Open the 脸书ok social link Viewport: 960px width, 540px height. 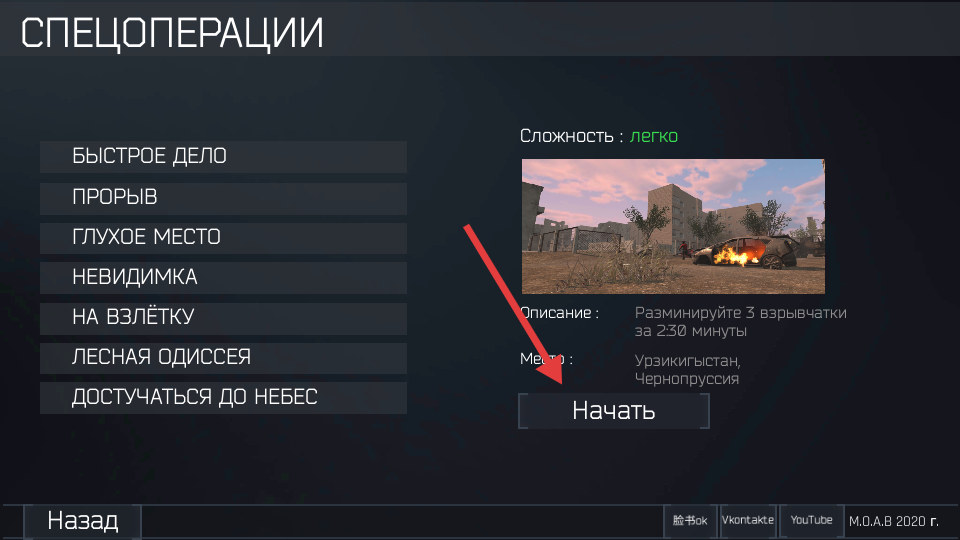click(x=690, y=521)
